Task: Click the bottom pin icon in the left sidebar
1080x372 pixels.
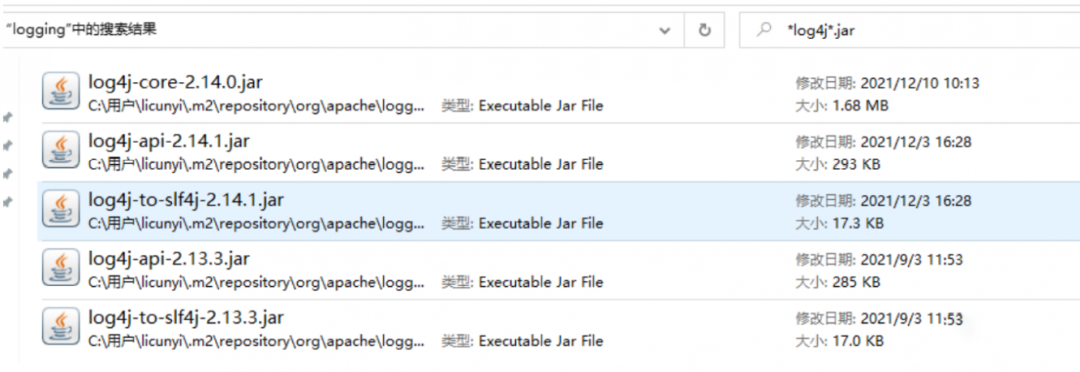Action: click(x=8, y=202)
